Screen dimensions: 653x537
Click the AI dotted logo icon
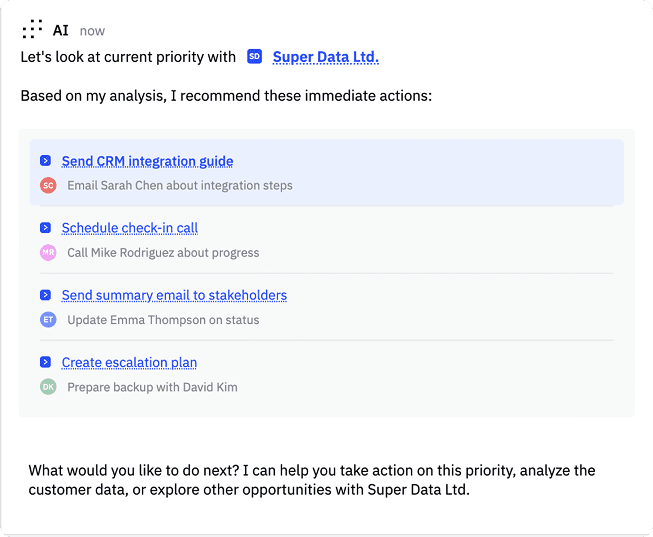pyautogui.click(x=32, y=30)
